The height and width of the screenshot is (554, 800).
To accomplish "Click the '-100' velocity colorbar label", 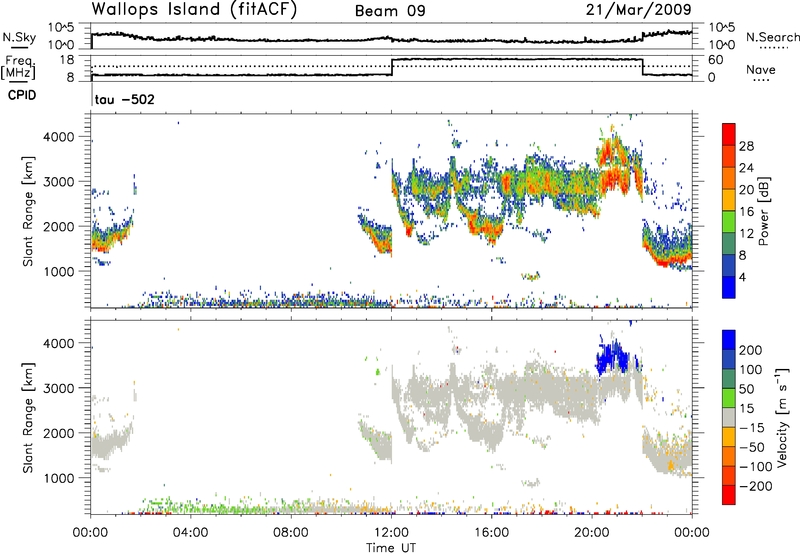I will 756,467.
